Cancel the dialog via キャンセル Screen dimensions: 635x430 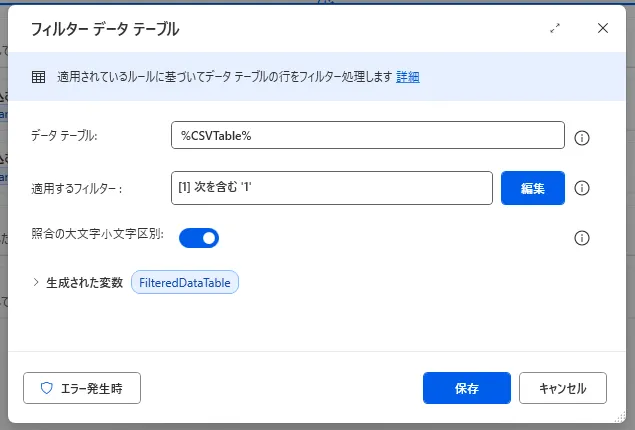pos(562,388)
